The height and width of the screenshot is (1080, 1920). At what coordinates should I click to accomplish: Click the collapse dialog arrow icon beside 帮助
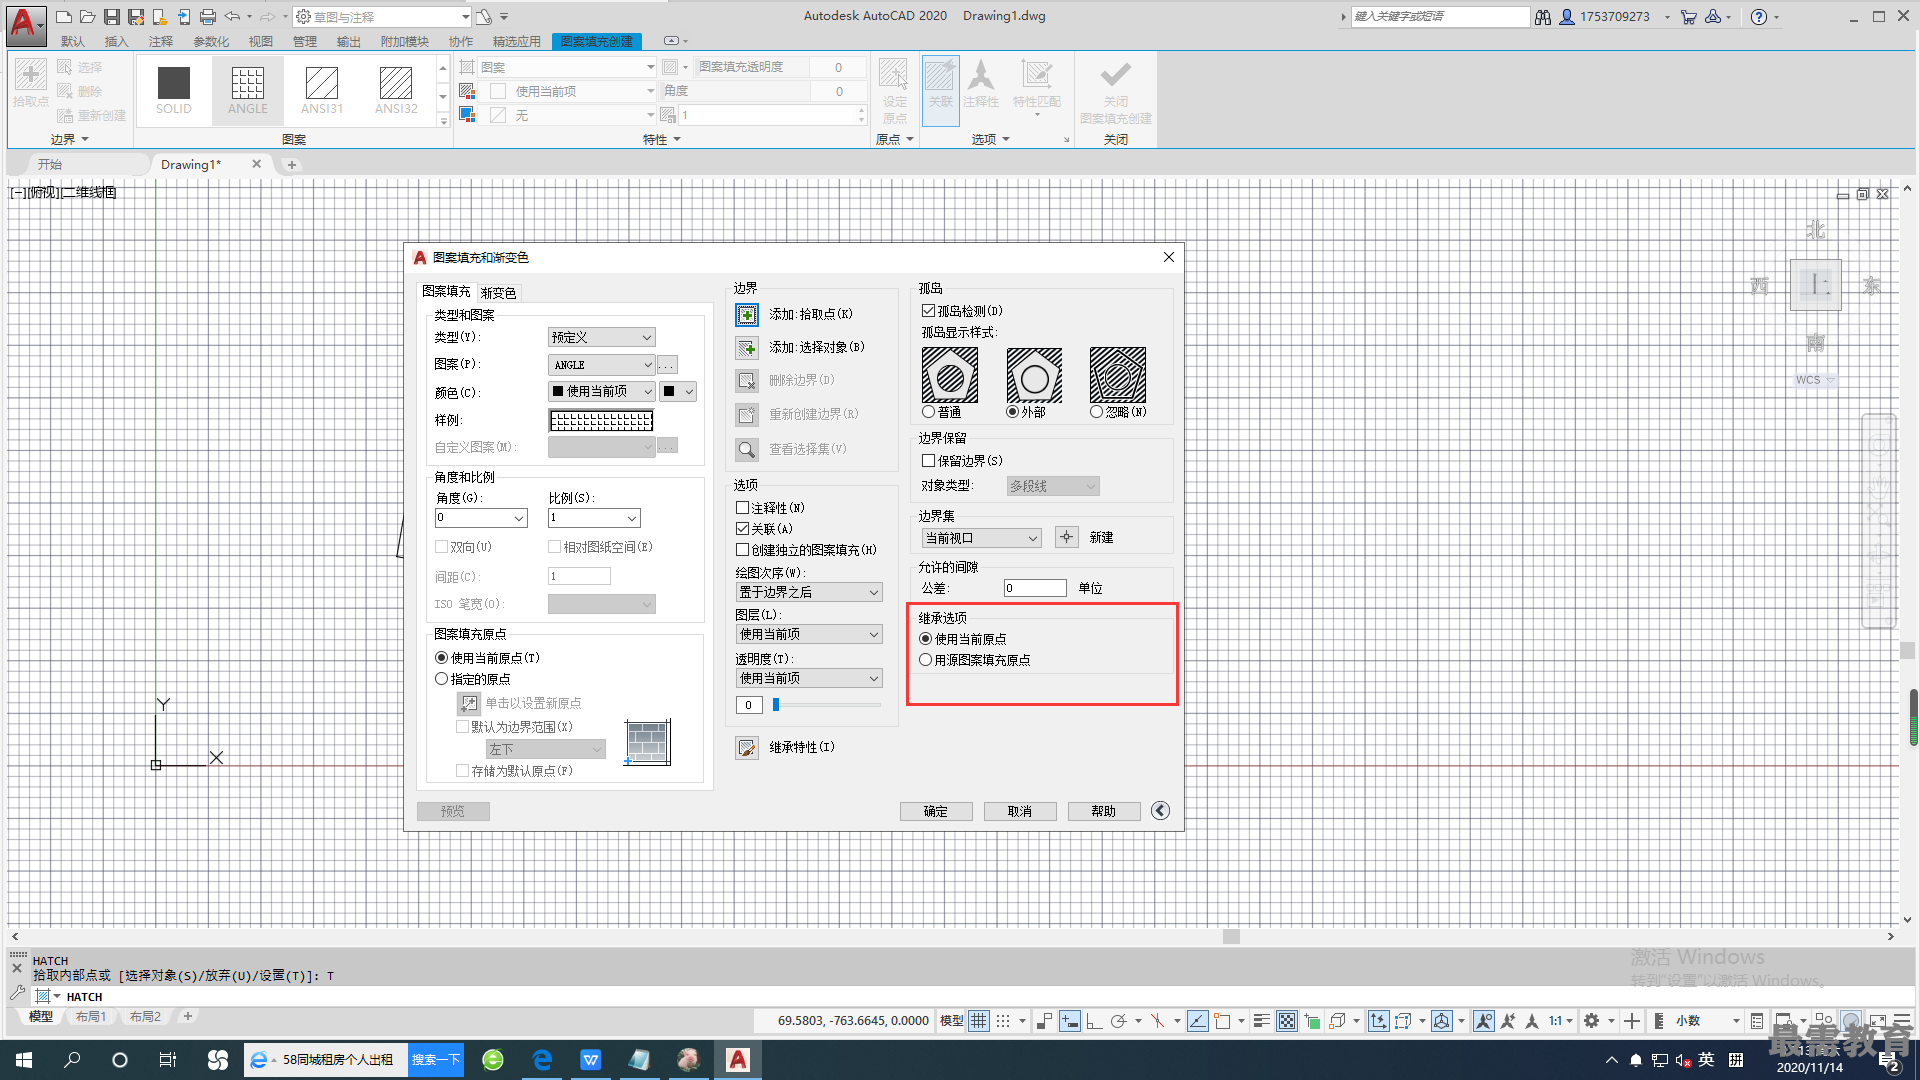(1160, 811)
